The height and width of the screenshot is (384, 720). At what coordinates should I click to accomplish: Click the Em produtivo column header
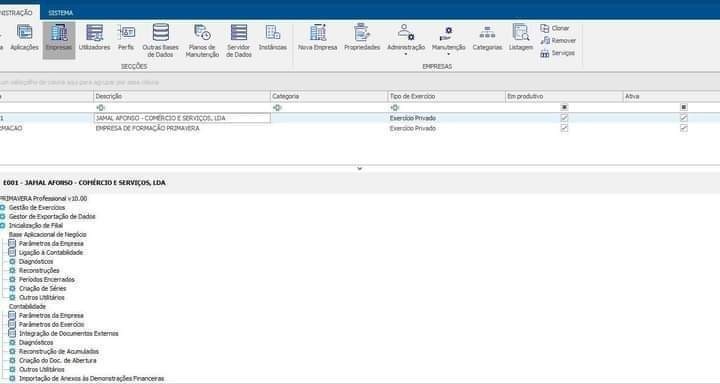tap(564, 96)
